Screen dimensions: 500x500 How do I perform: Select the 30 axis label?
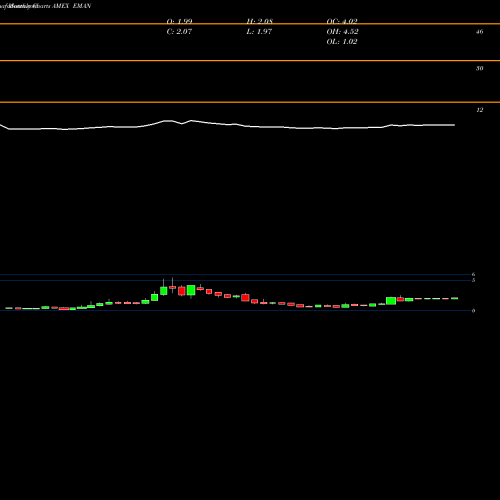480,68
